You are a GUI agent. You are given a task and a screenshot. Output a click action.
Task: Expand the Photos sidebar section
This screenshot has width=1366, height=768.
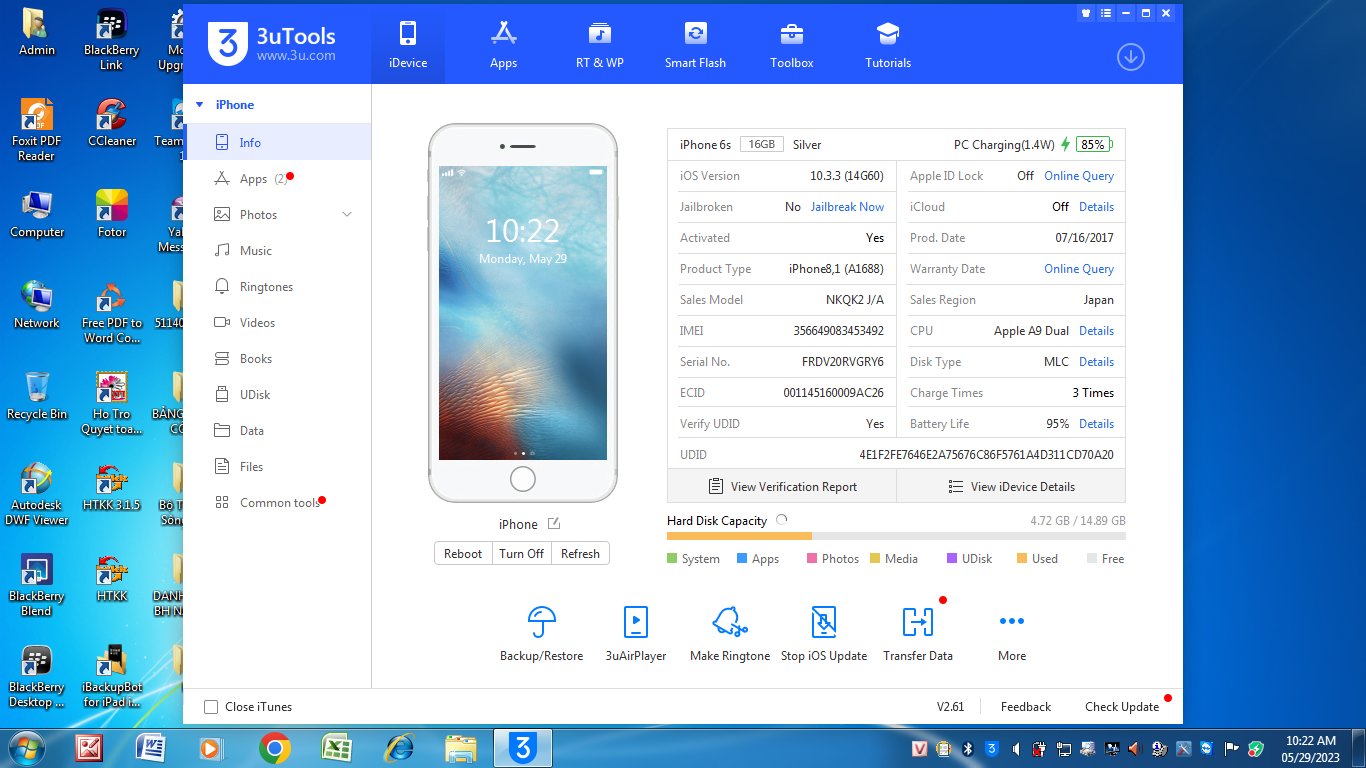[347, 215]
